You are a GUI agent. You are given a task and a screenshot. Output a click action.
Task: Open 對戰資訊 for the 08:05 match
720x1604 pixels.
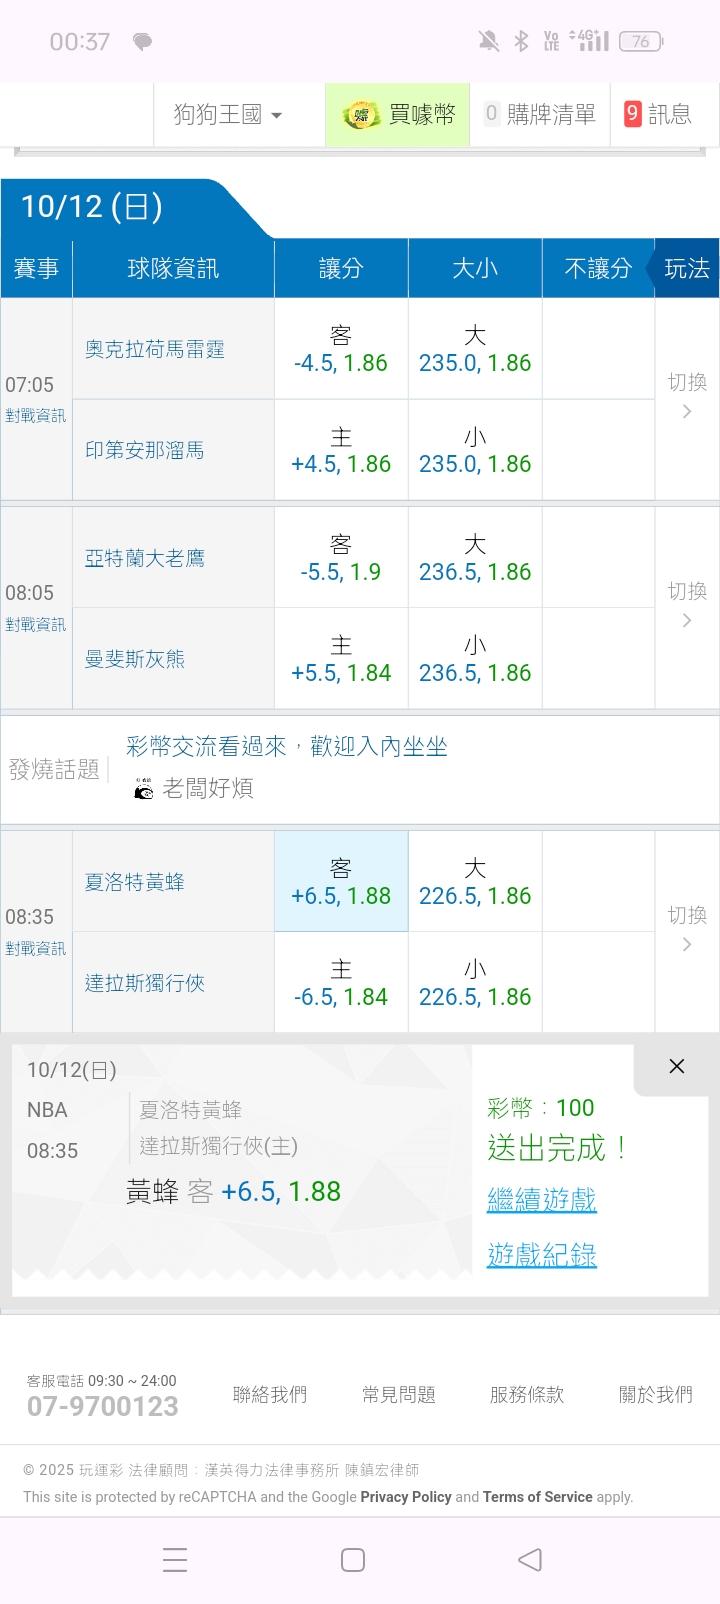[x=36, y=625]
